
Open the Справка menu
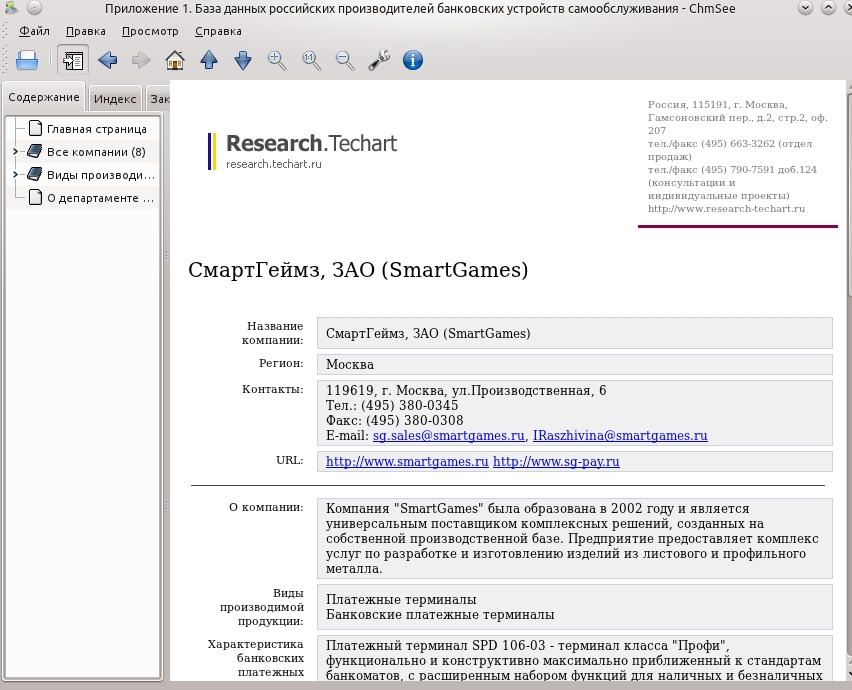pos(218,32)
